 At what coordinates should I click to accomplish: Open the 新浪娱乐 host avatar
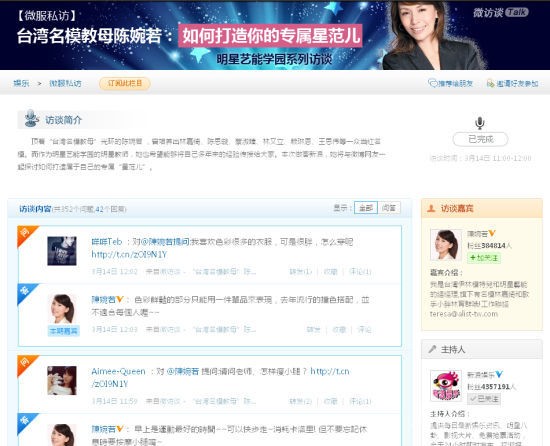click(x=446, y=386)
